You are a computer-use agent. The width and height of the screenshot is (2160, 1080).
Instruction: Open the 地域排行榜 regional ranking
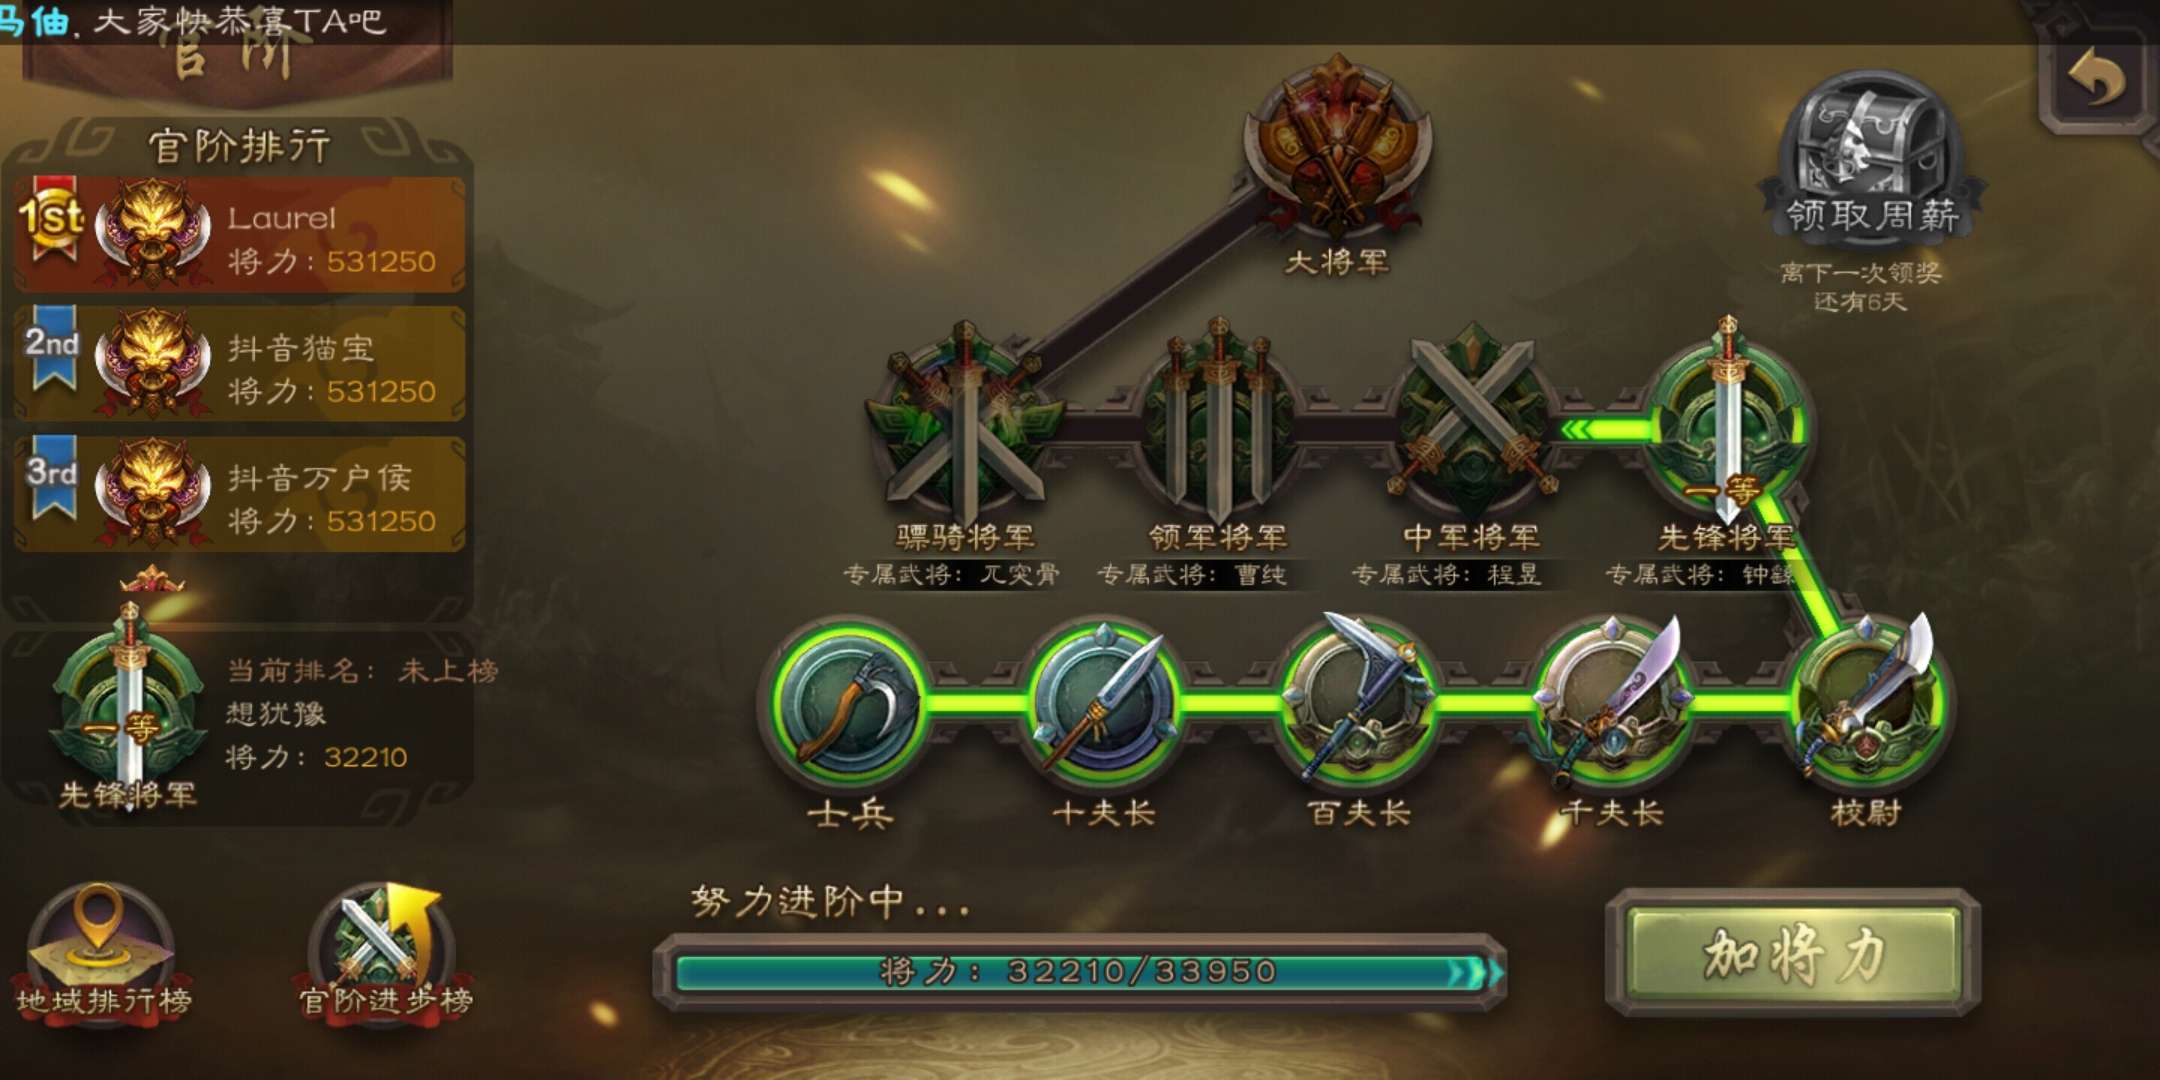point(104,952)
